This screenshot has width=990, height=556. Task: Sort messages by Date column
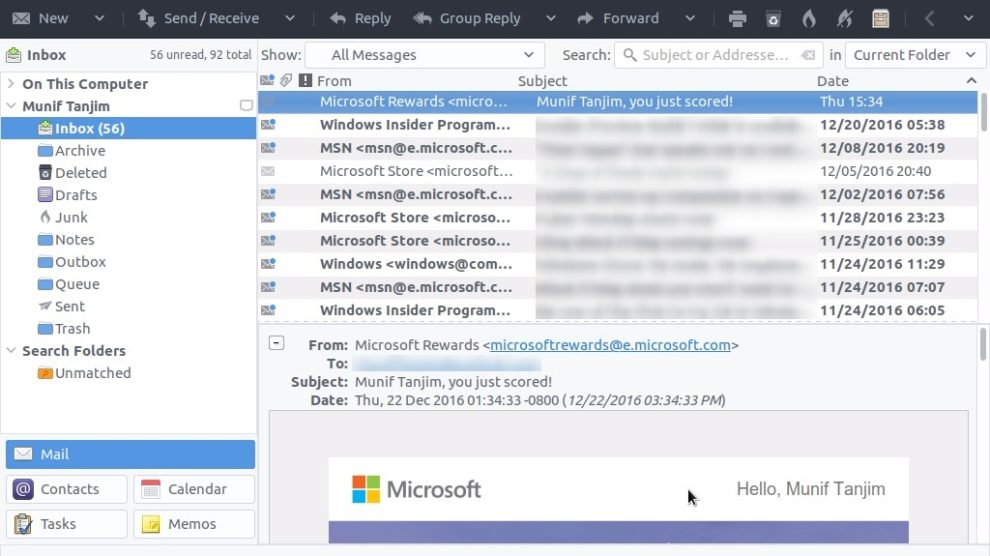click(833, 81)
